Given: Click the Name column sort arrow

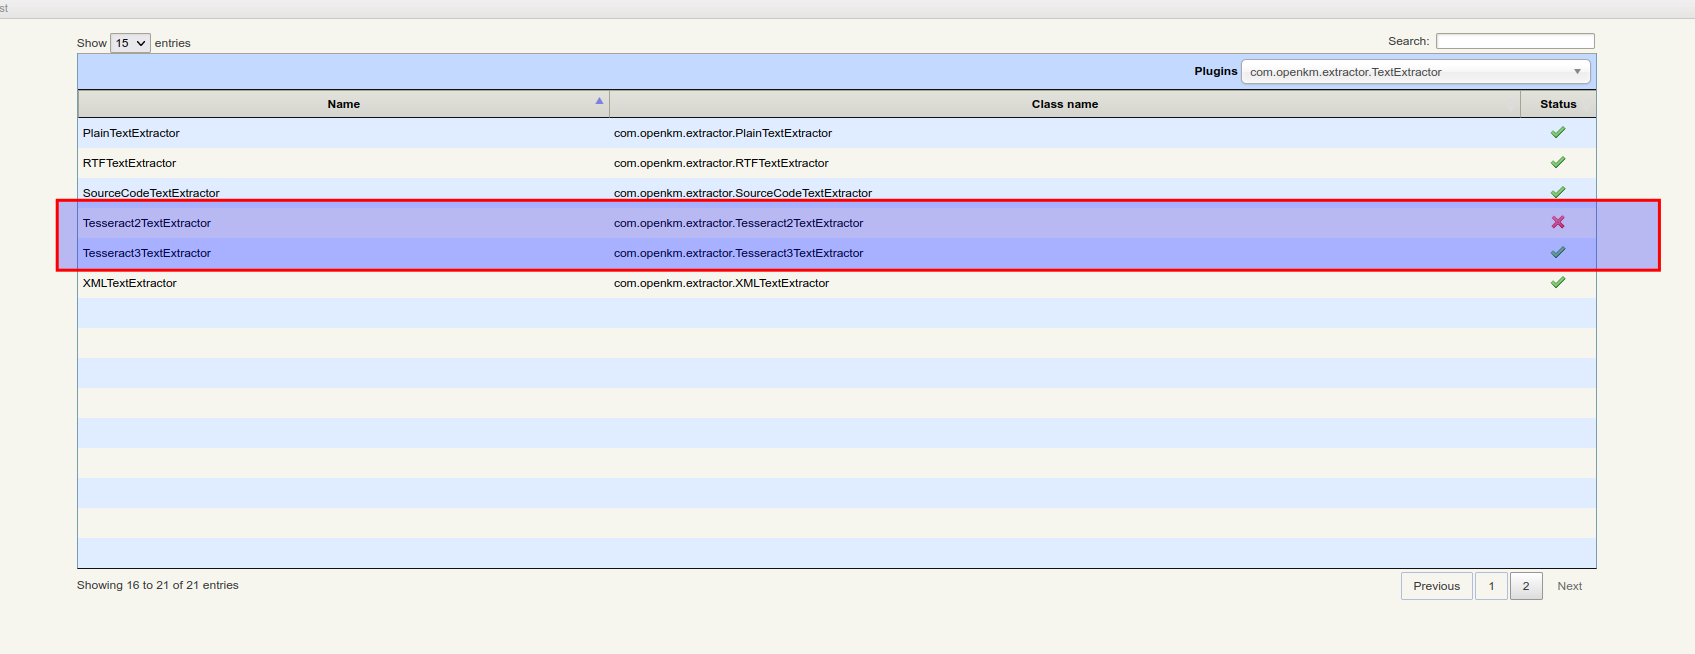Looking at the screenshot, I should point(599,101).
